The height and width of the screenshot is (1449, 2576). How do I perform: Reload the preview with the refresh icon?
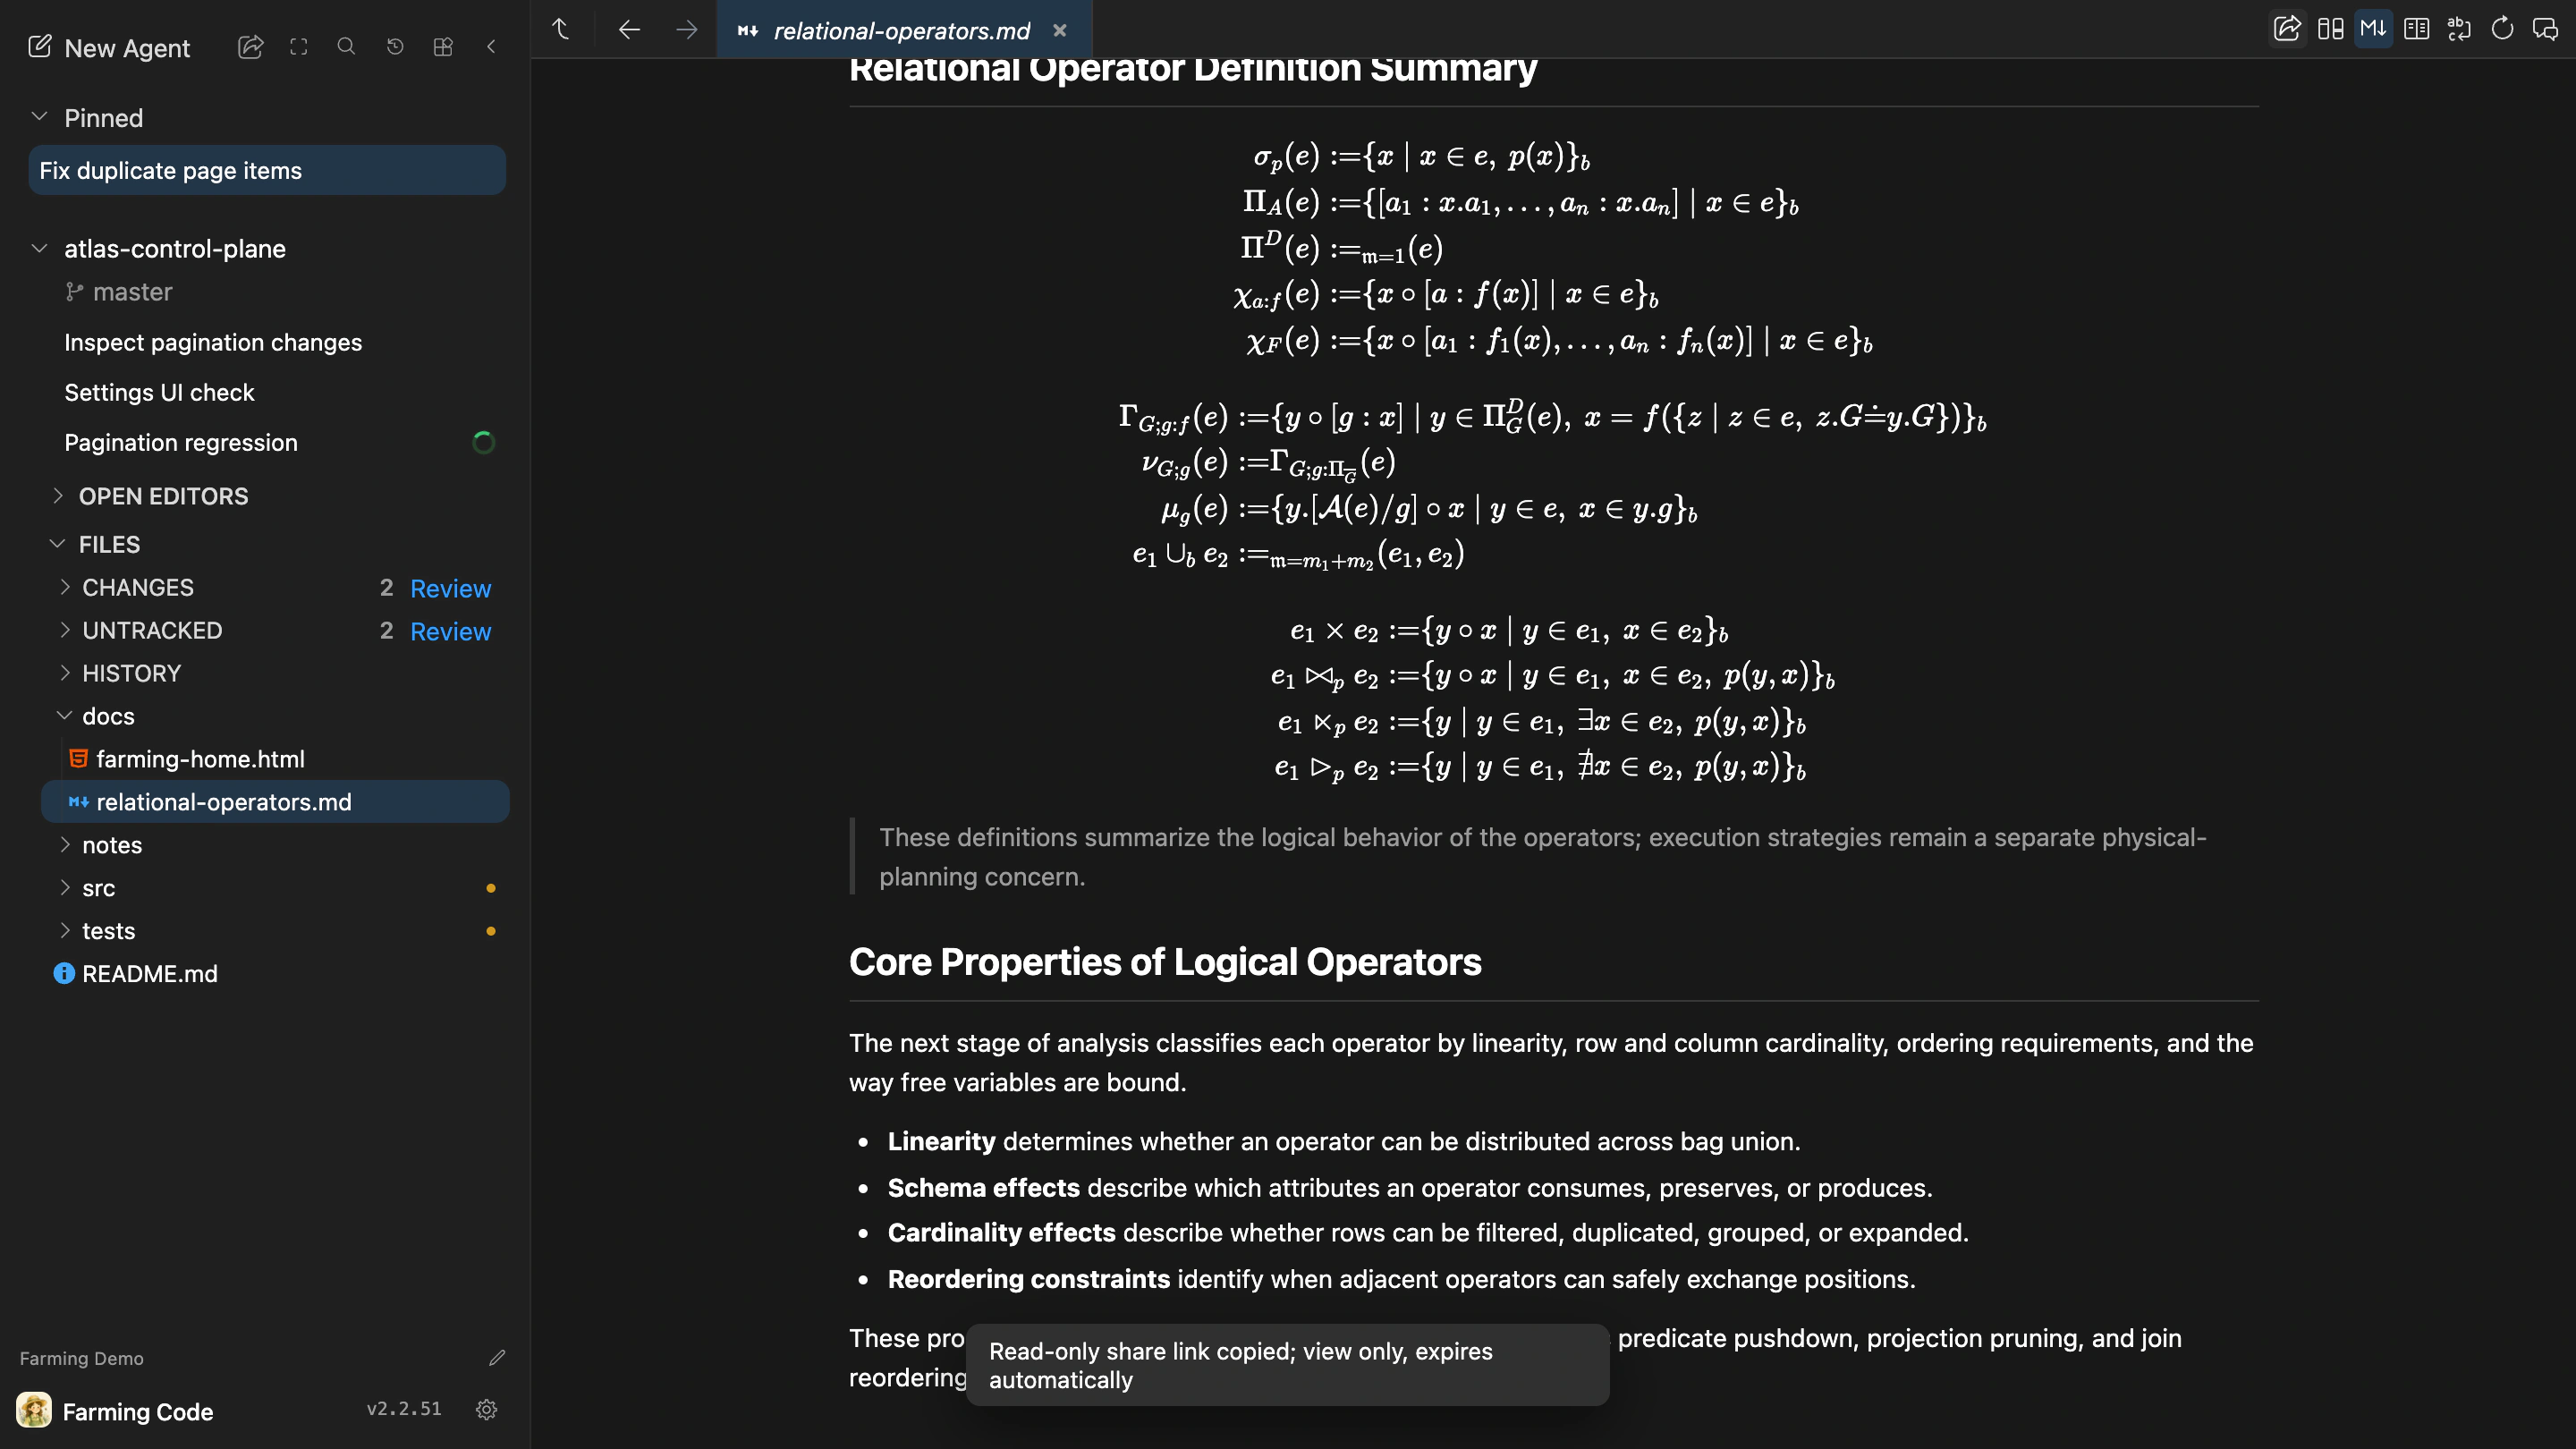point(2502,28)
